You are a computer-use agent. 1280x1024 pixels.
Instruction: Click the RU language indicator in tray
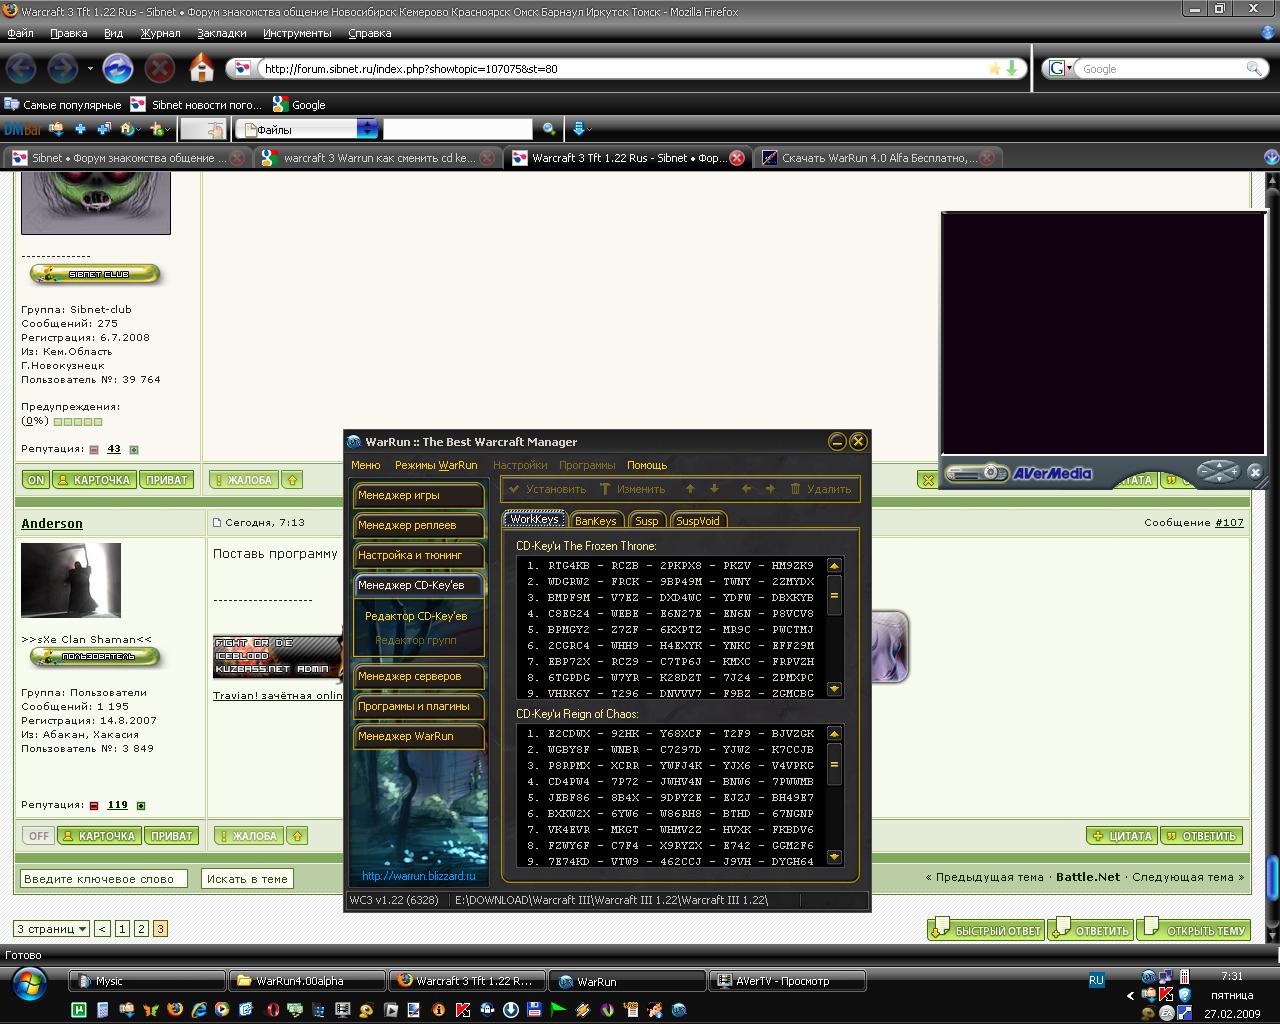tap(1096, 980)
